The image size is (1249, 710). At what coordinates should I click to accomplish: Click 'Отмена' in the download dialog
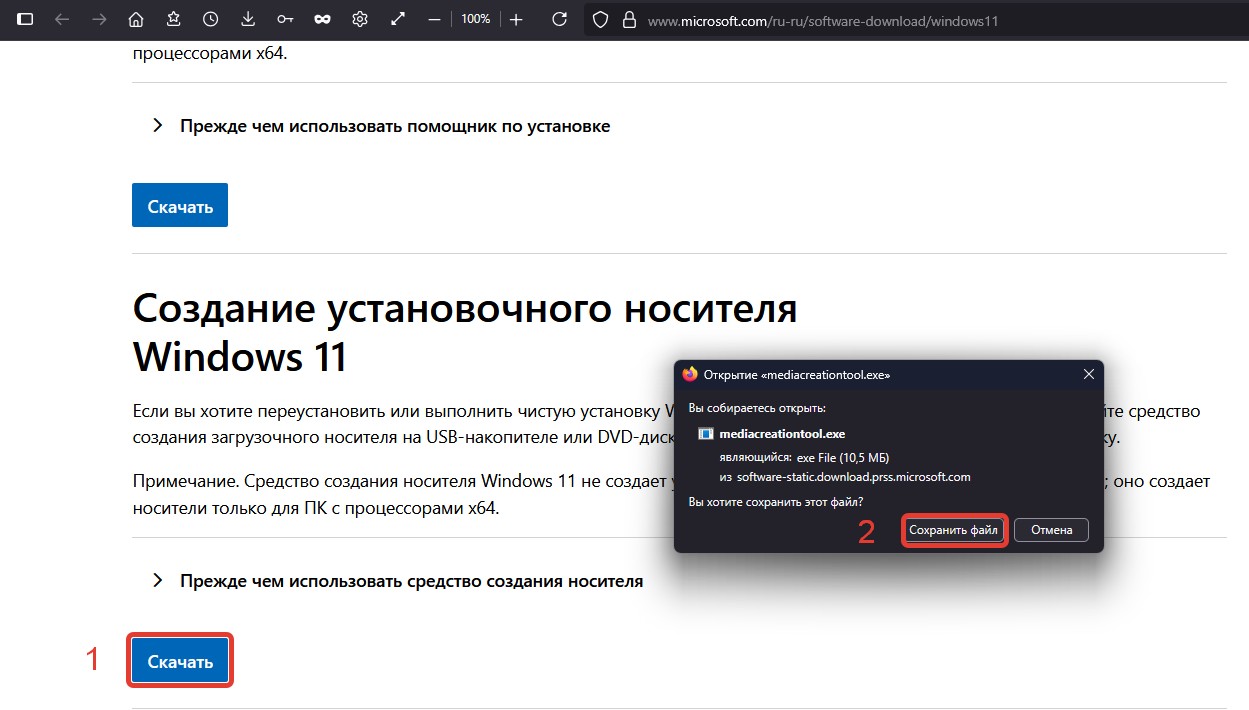tap(1051, 530)
